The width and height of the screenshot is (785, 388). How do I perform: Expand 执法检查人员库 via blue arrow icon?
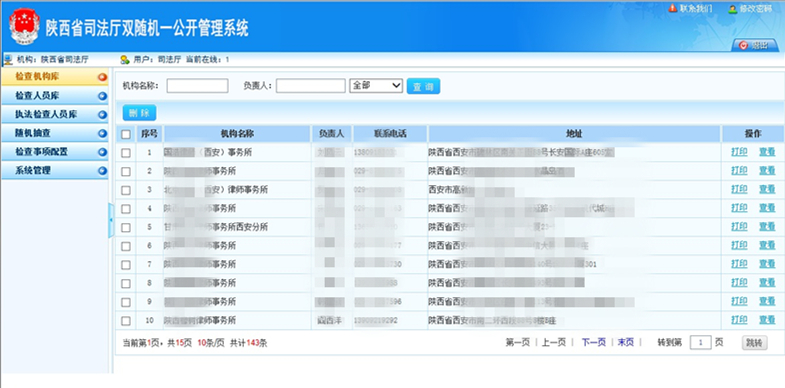[x=103, y=115]
